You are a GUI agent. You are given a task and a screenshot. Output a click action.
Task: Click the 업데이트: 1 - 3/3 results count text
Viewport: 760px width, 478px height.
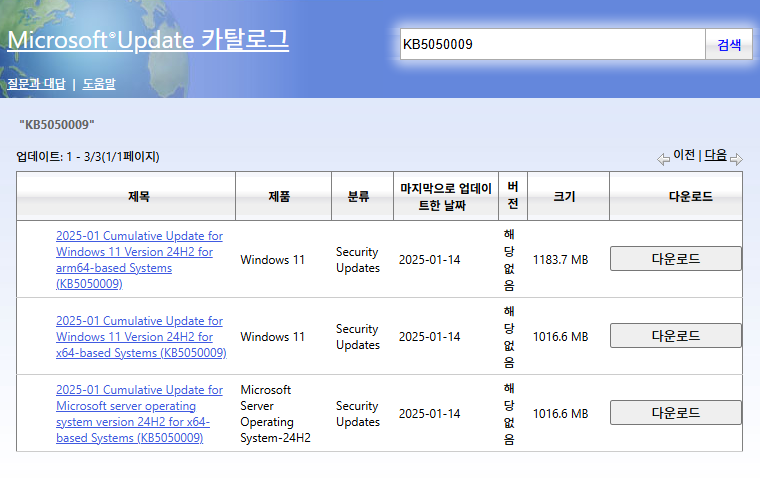(88, 157)
